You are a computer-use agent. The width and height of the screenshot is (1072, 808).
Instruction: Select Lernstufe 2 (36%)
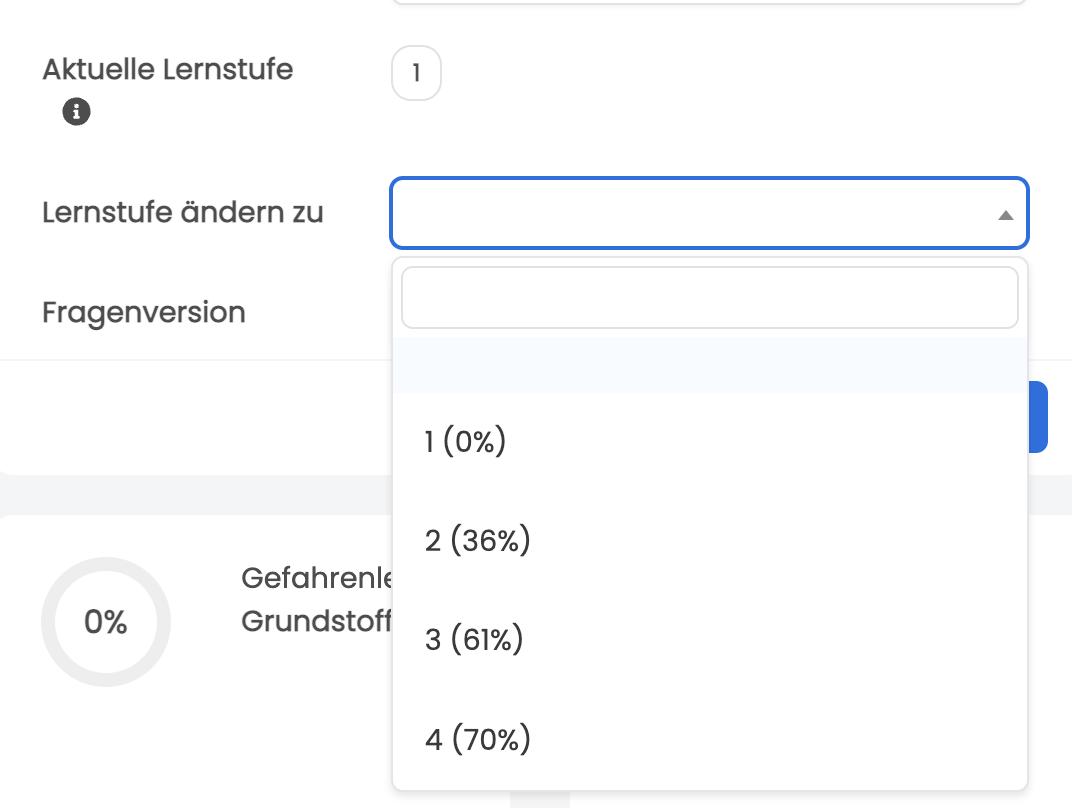point(477,541)
